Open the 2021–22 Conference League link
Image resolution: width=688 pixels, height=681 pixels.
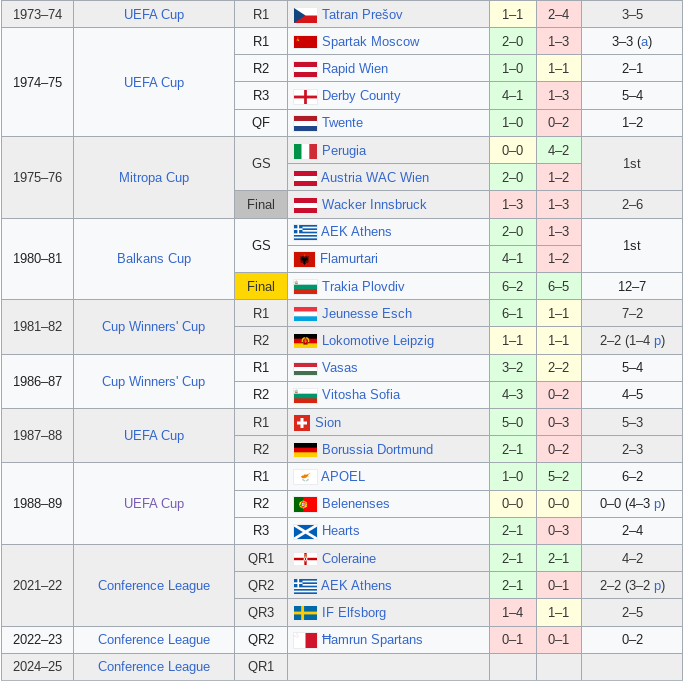(154, 585)
